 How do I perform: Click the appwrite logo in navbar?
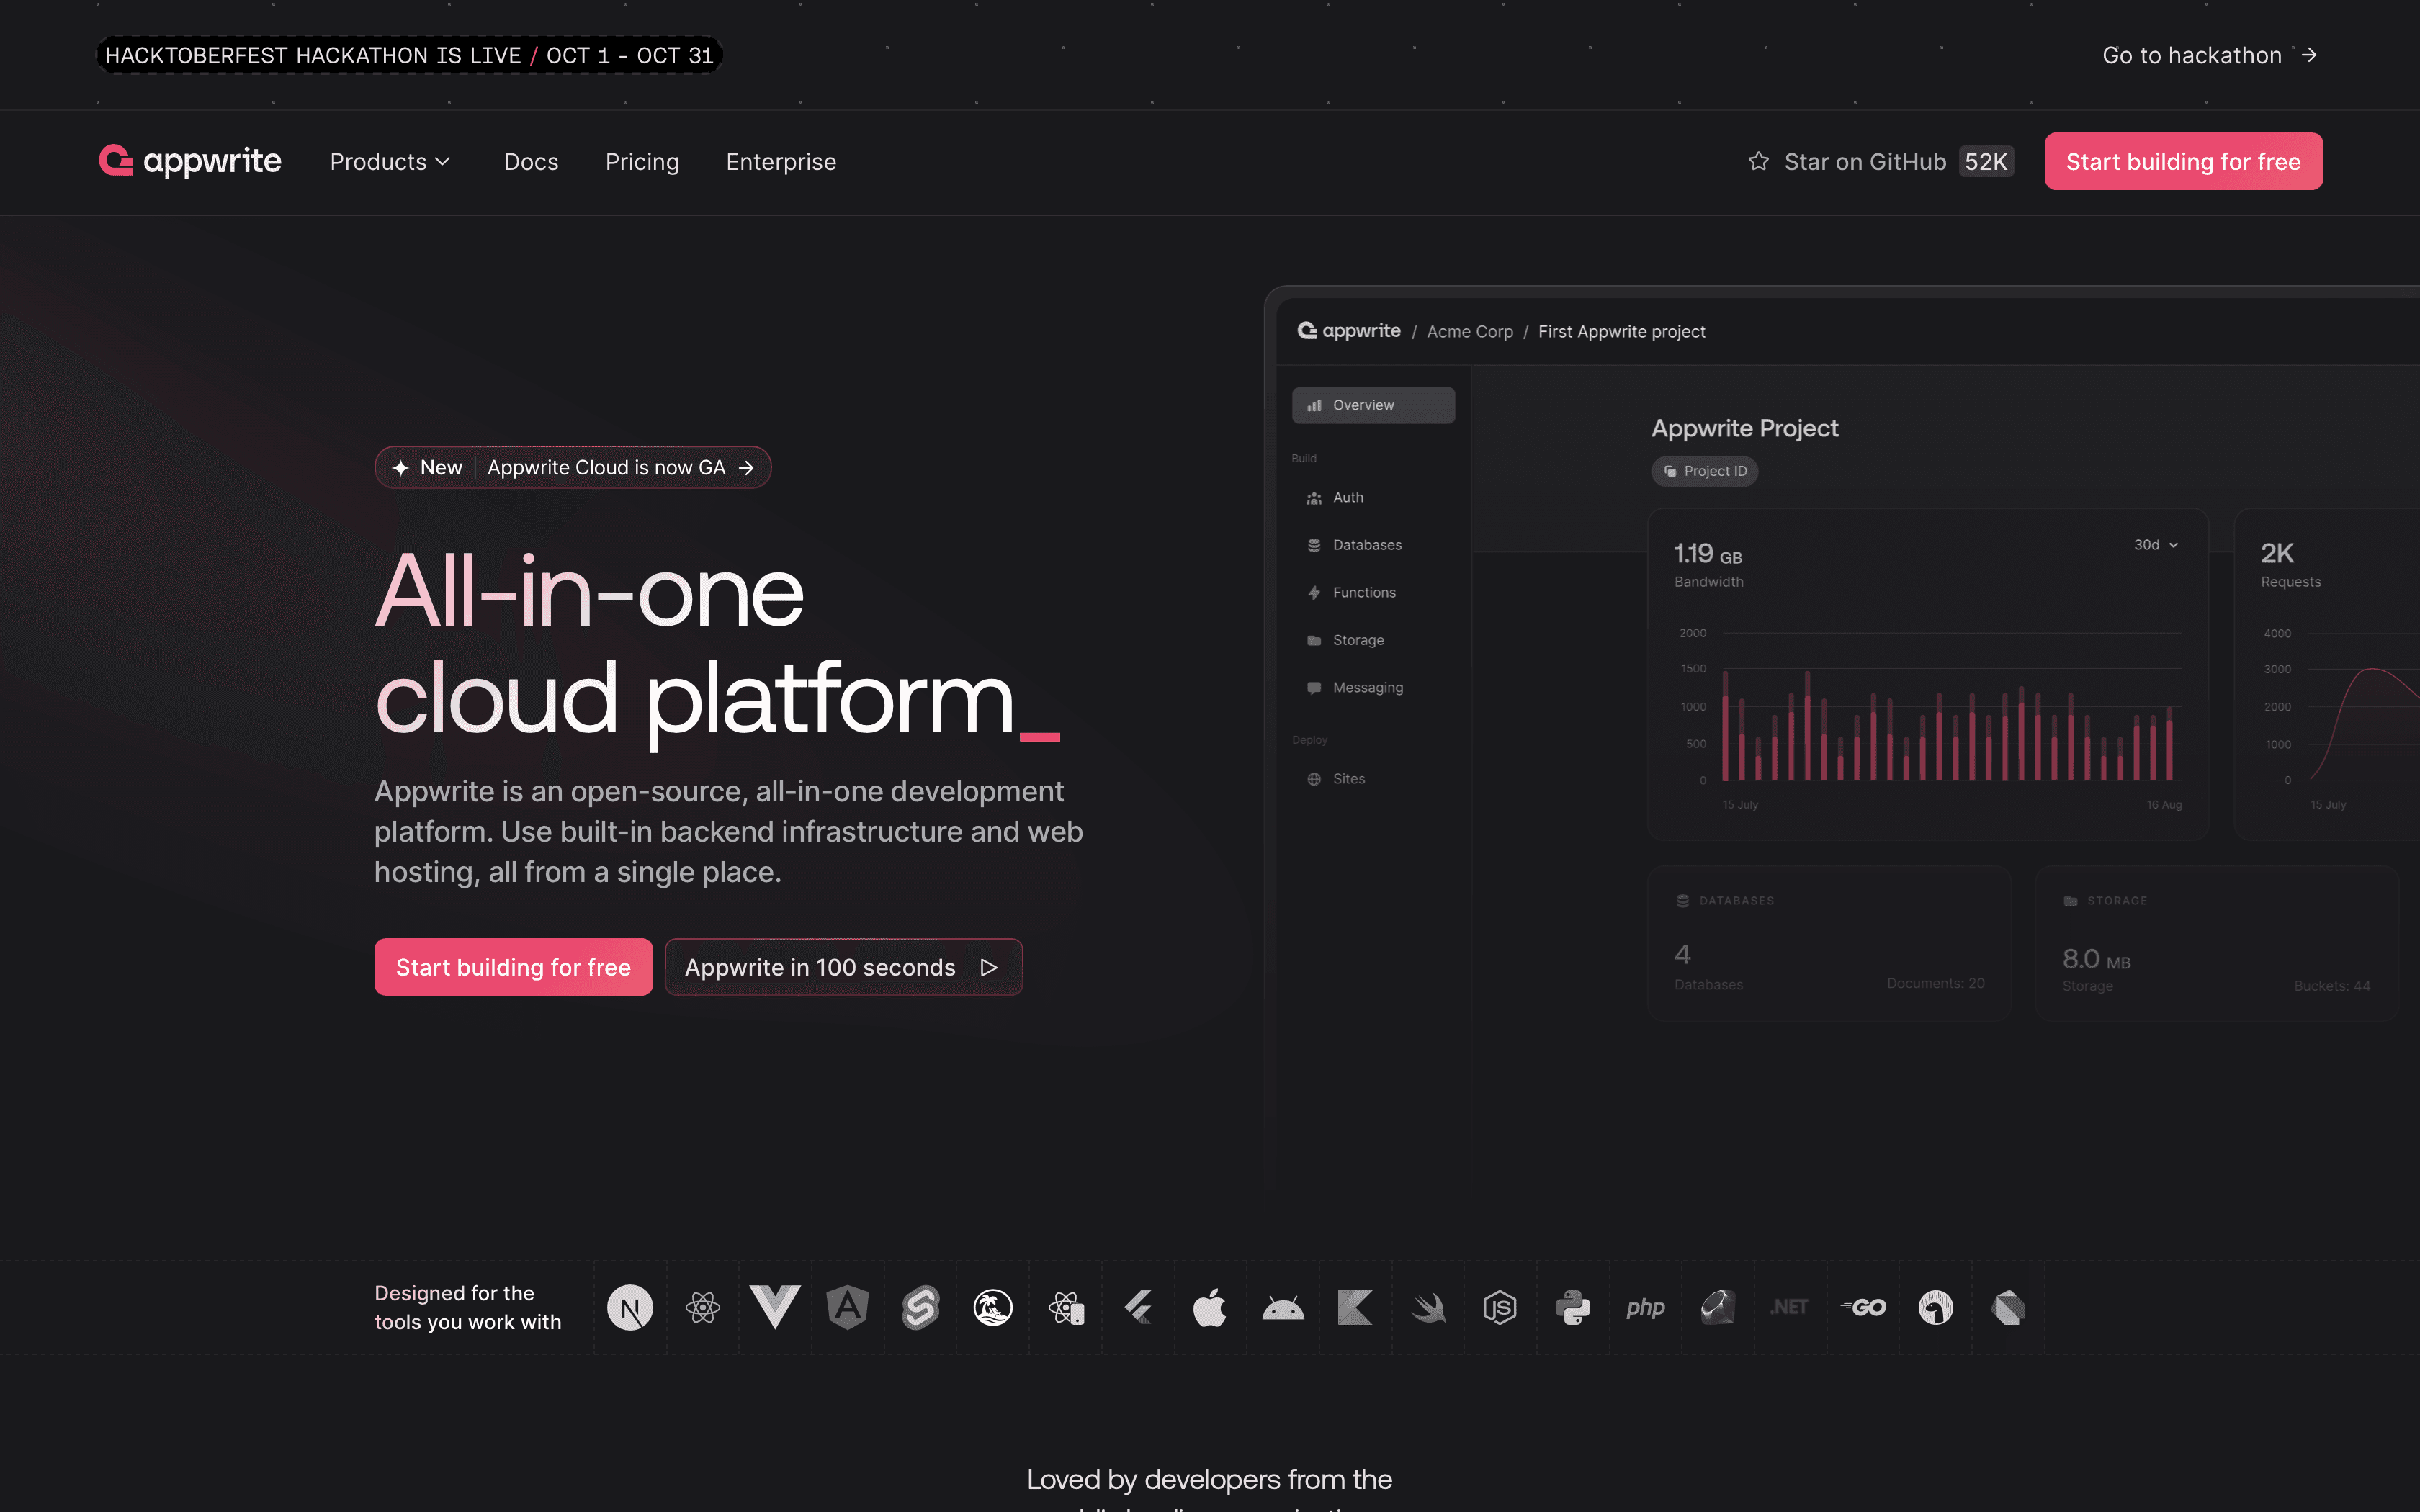point(190,160)
